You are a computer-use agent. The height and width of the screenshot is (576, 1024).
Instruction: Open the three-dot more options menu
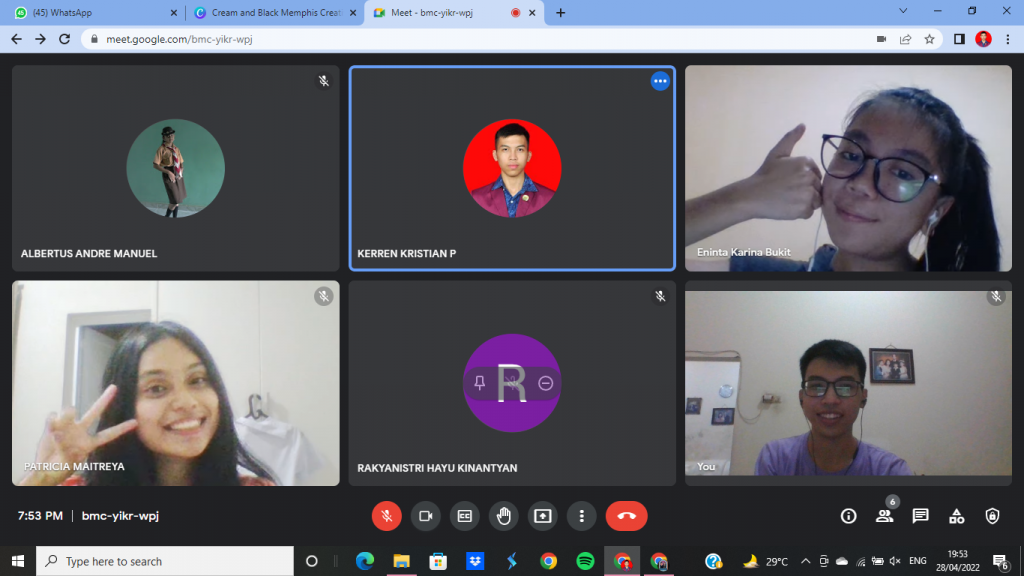(581, 516)
